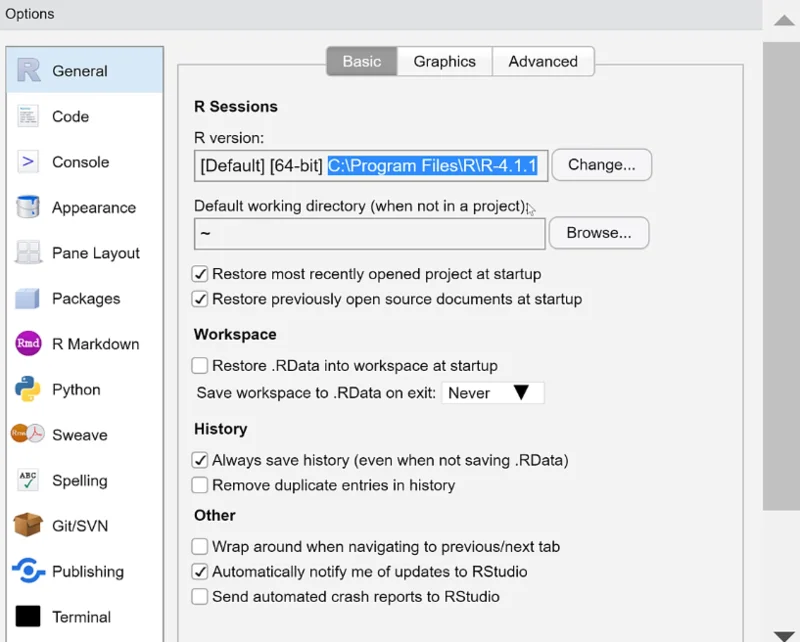This screenshot has width=800, height=642.
Task: Click the Pane Layout grid icon
Action: tap(28, 252)
